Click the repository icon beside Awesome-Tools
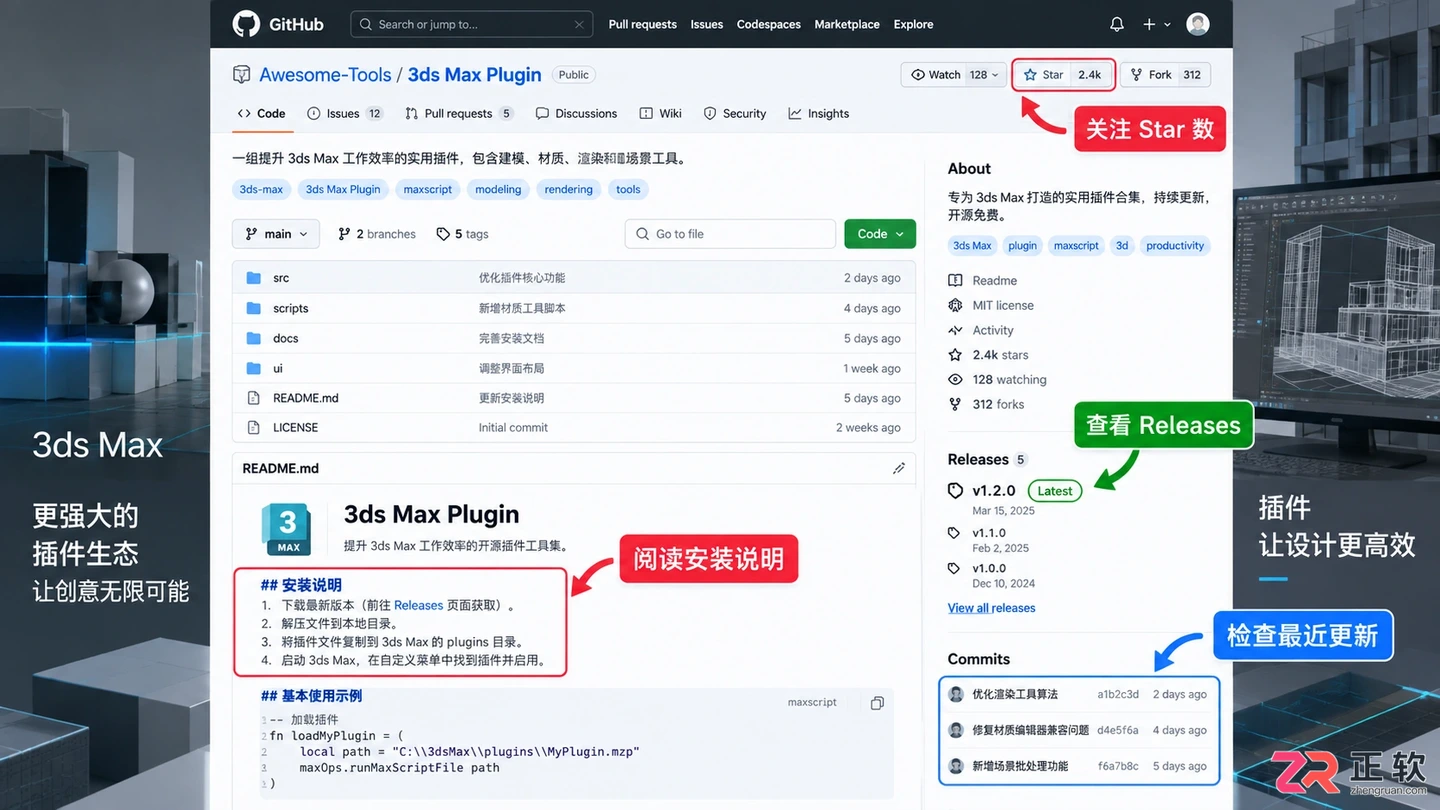Viewport: 1440px width, 810px height. [241, 75]
